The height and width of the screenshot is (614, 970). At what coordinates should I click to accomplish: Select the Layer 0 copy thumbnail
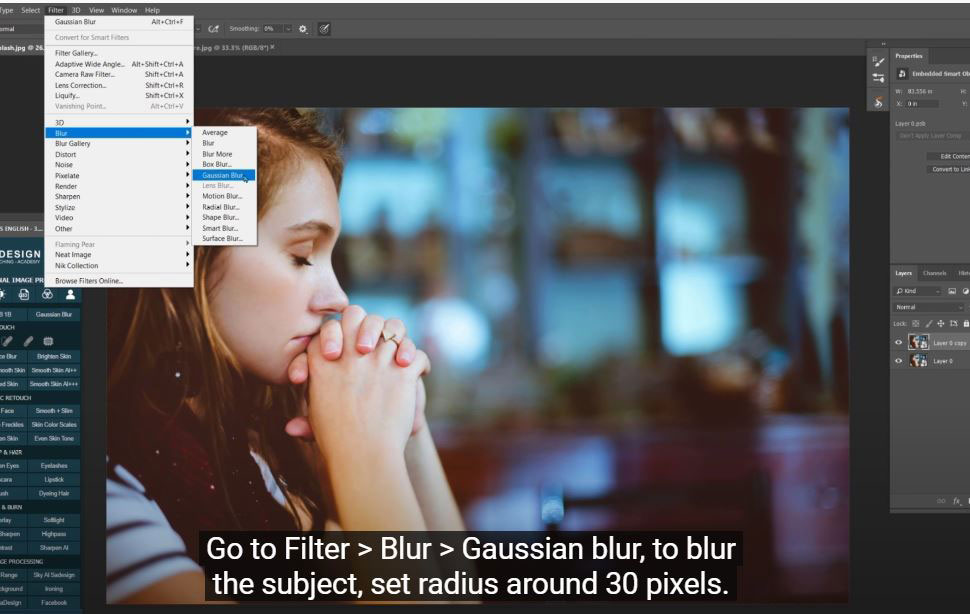918,342
